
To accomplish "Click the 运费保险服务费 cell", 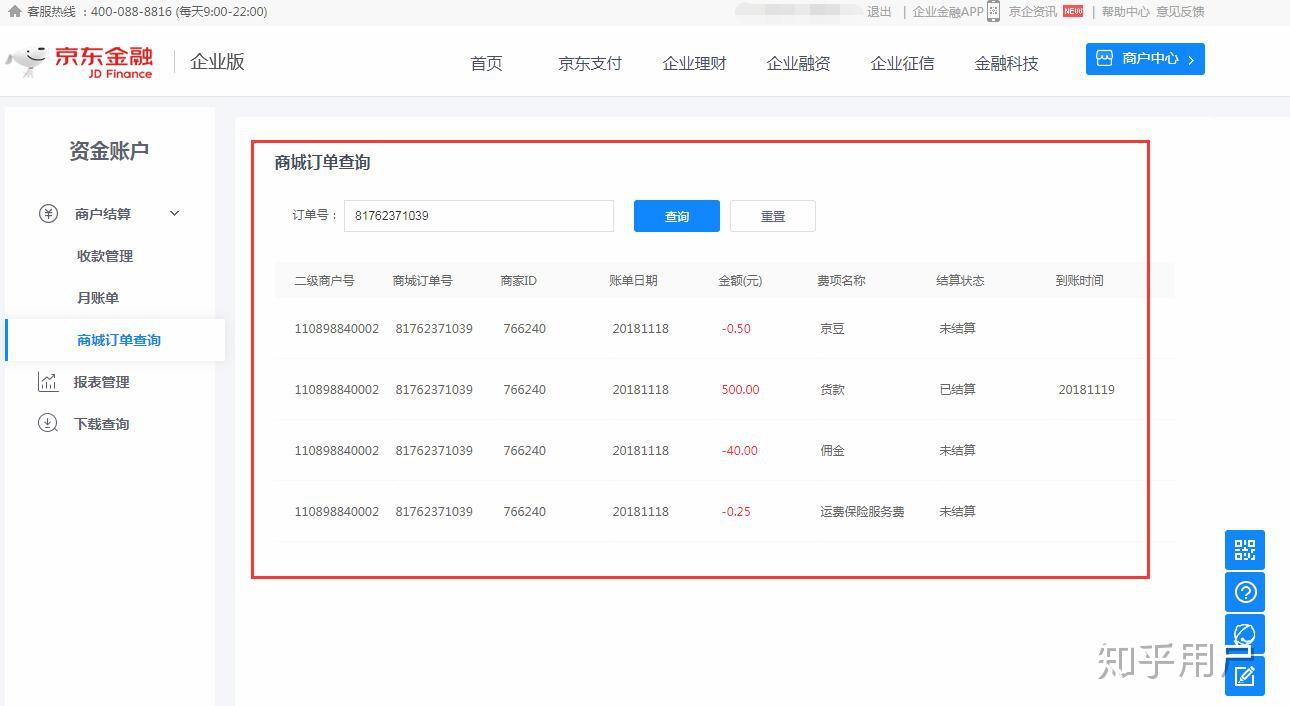I will tap(862, 512).
